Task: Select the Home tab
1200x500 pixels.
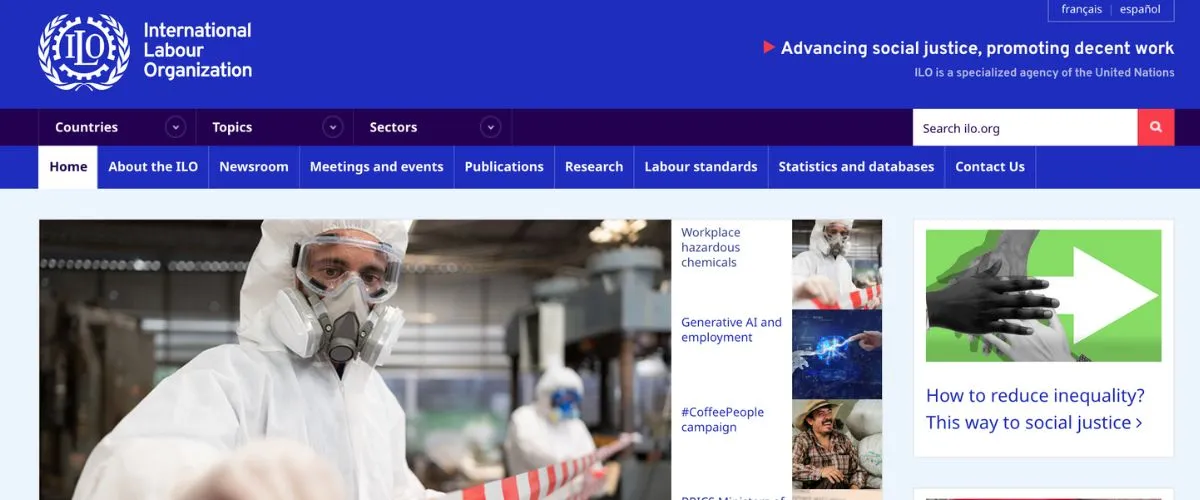Action: point(68,167)
